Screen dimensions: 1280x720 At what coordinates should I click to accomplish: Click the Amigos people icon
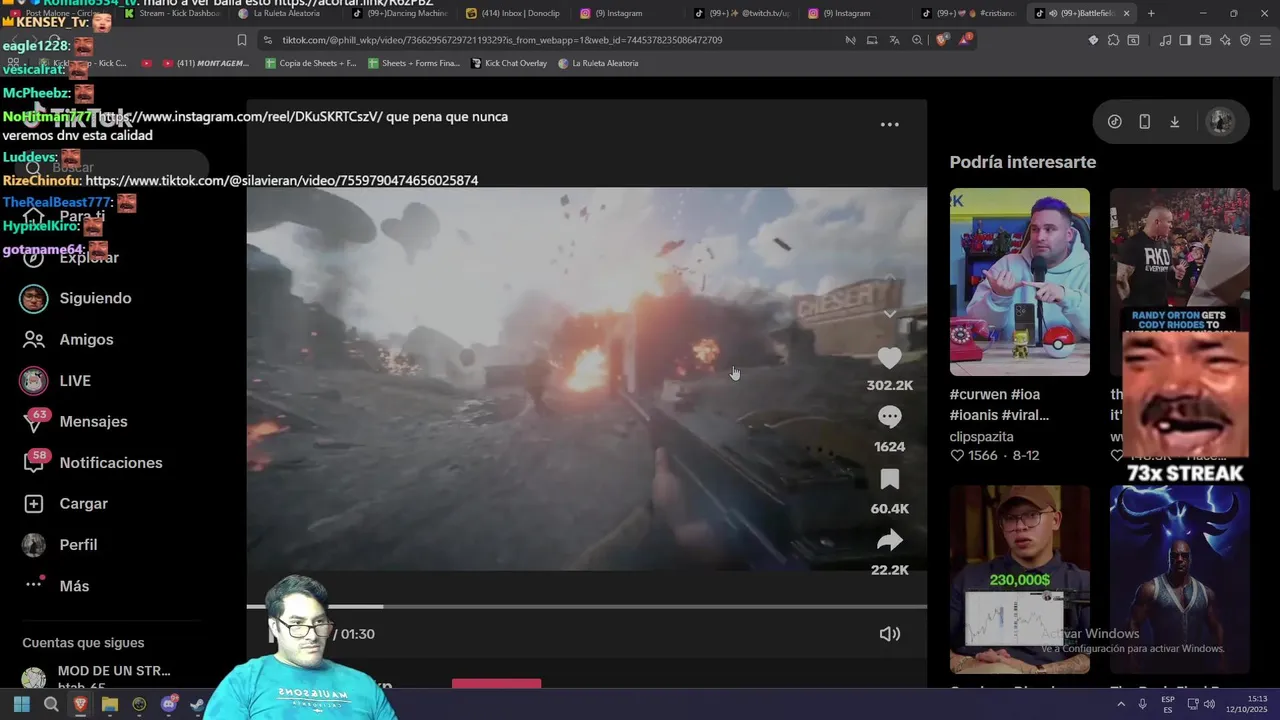click(x=34, y=339)
